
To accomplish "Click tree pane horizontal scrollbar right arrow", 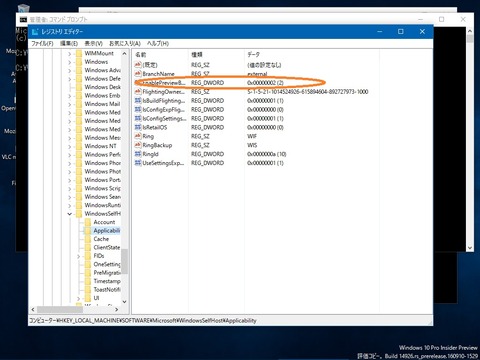I will [x=117, y=310].
